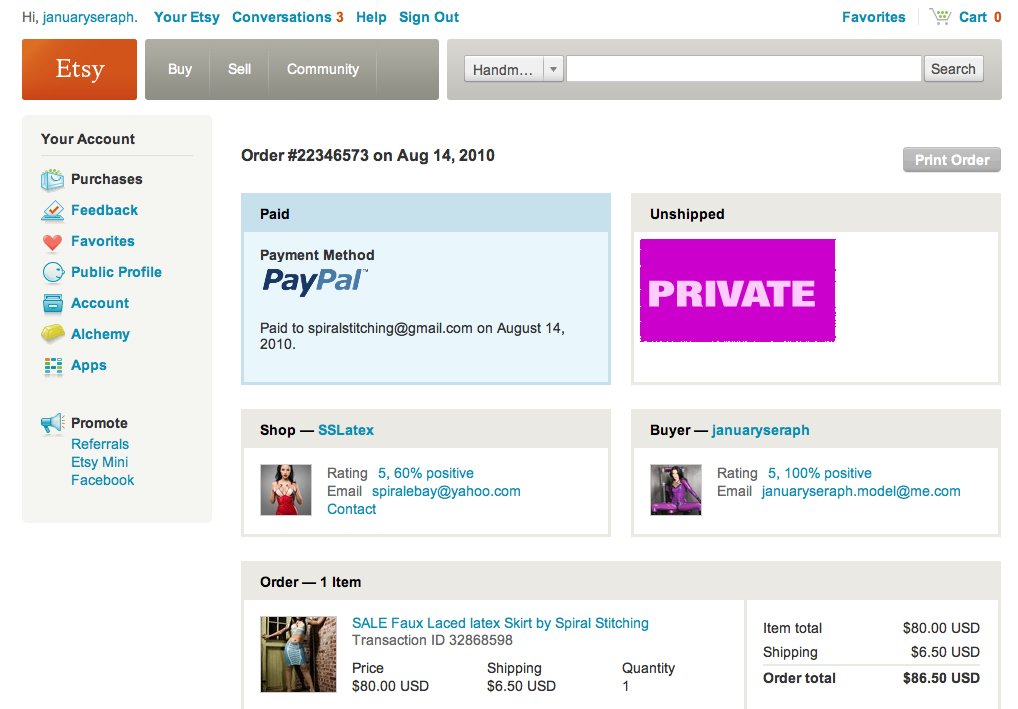The height and width of the screenshot is (709, 1018).
Task: Go to Etsy home via orange logo
Action: (x=79, y=69)
